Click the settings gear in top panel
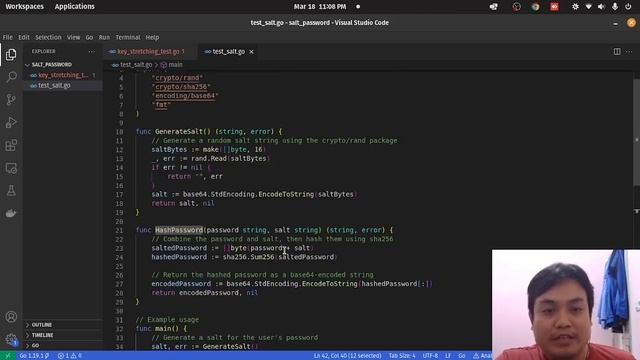The width and height of the screenshot is (640, 360). 575,7
